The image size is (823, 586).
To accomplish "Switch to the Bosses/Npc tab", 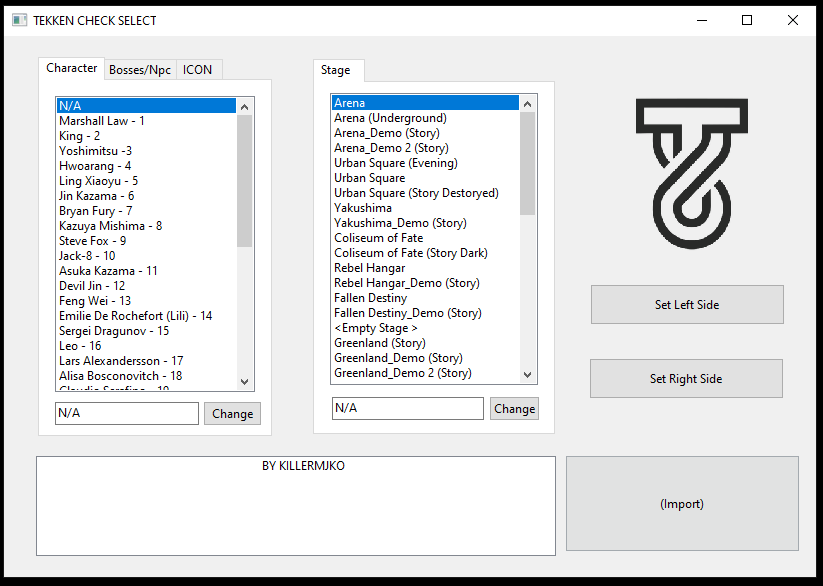I will (140, 70).
